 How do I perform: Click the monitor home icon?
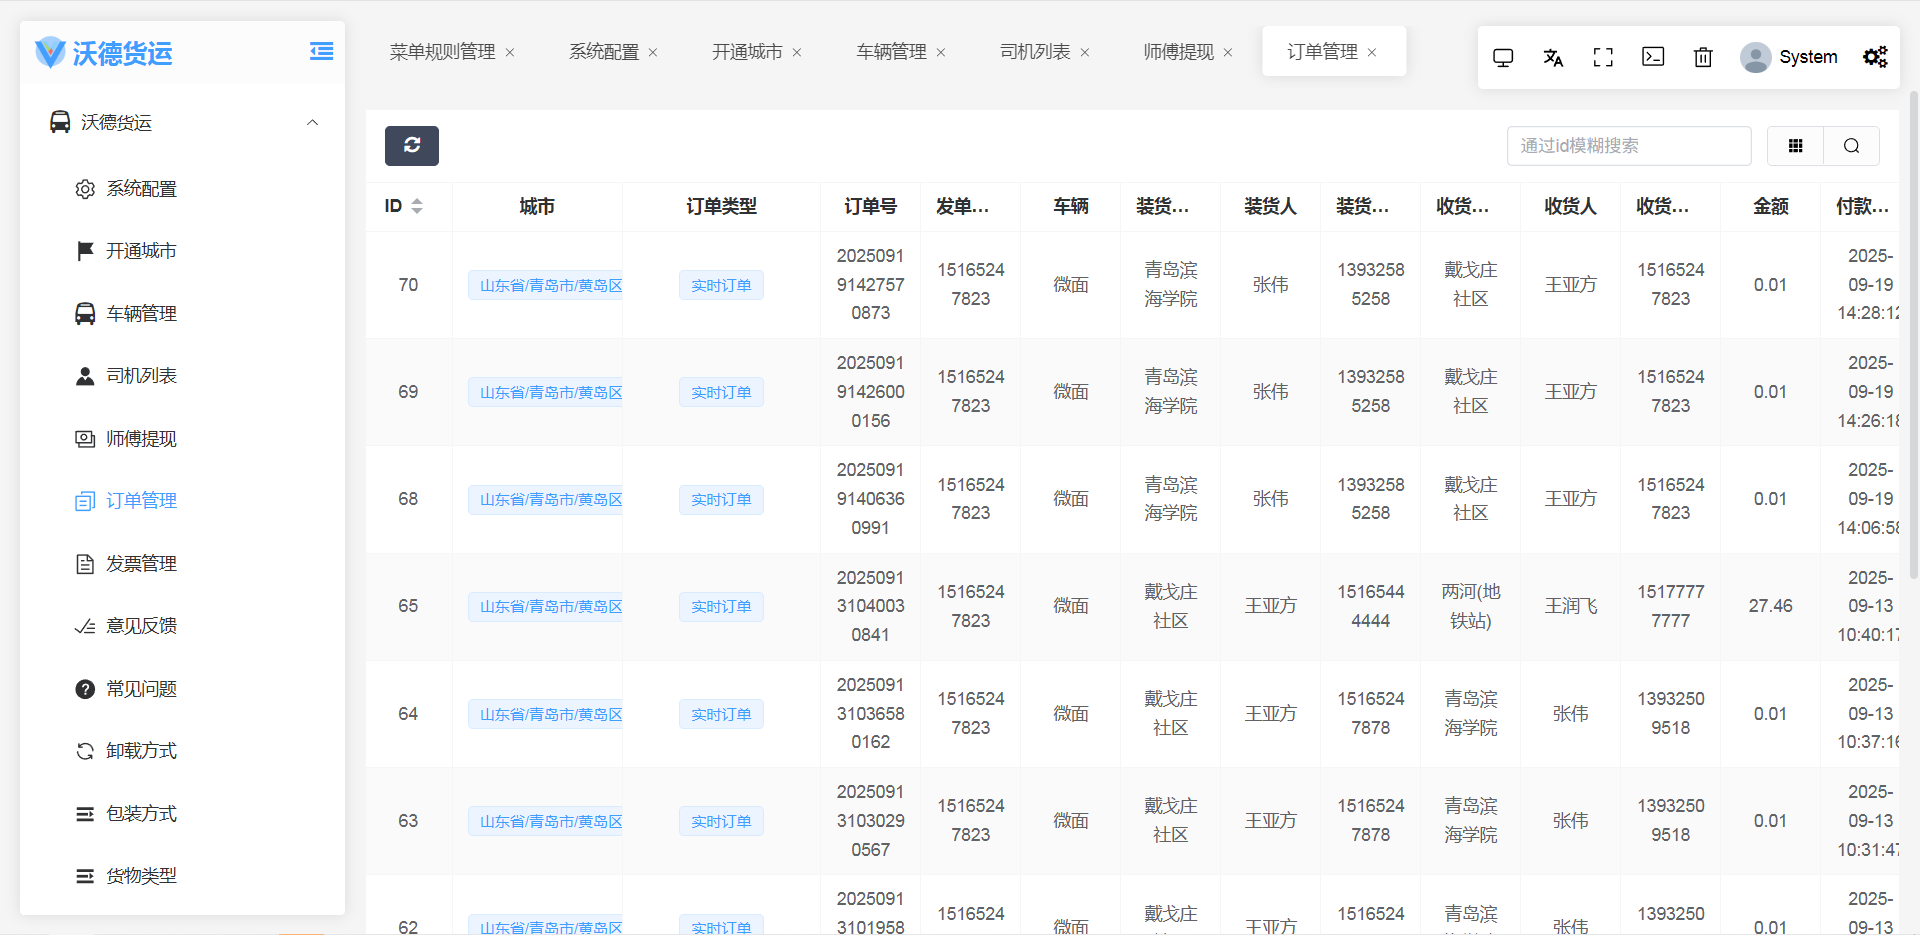point(1503,58)
